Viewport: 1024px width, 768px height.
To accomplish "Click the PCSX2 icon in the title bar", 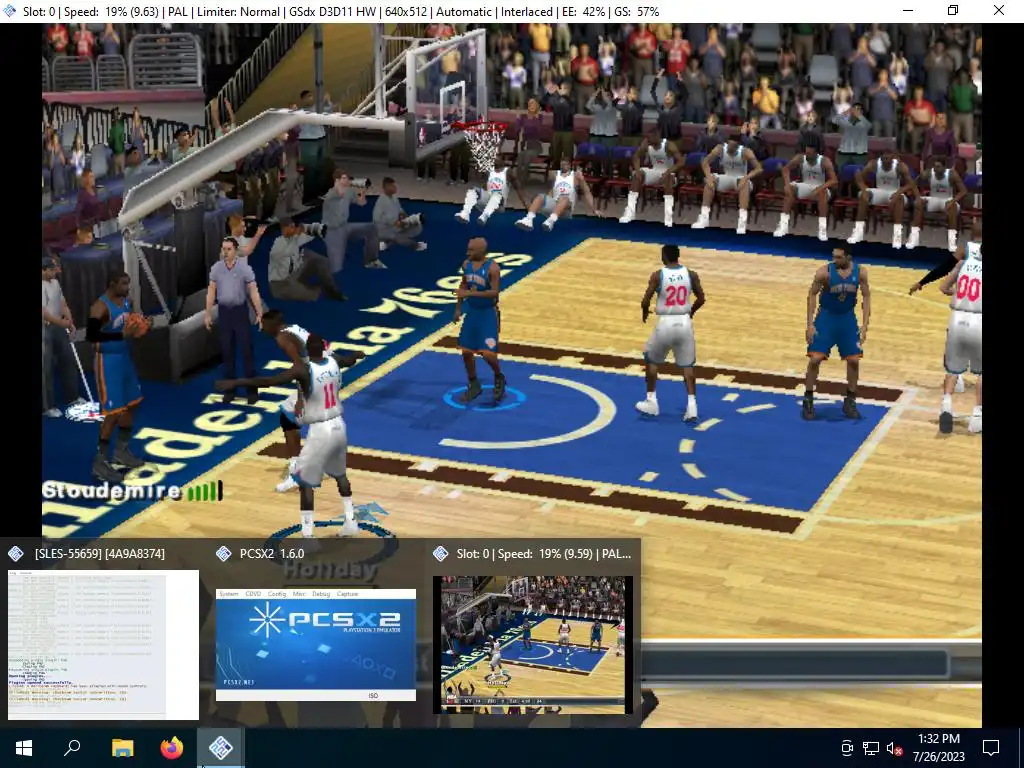I will pyautogui.click(x=10, y=11).
